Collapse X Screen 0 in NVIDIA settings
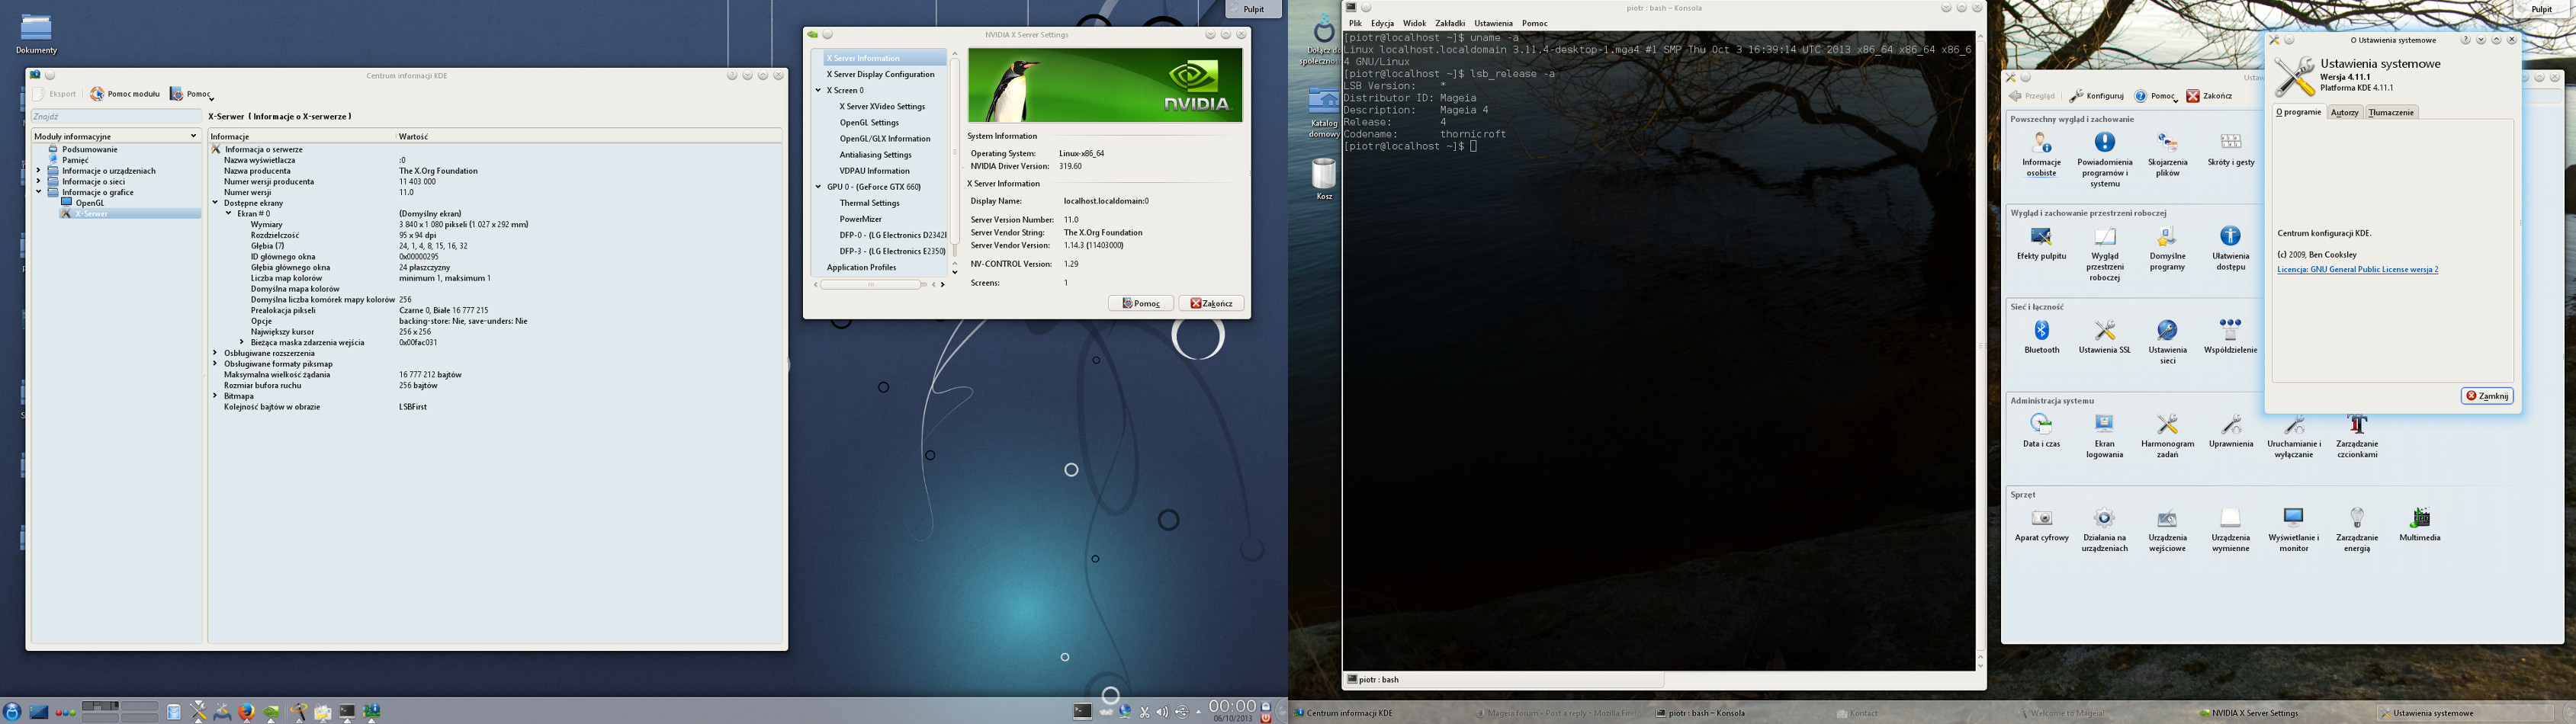Screen dimensions: 2576x724 (x=818, y=90)
